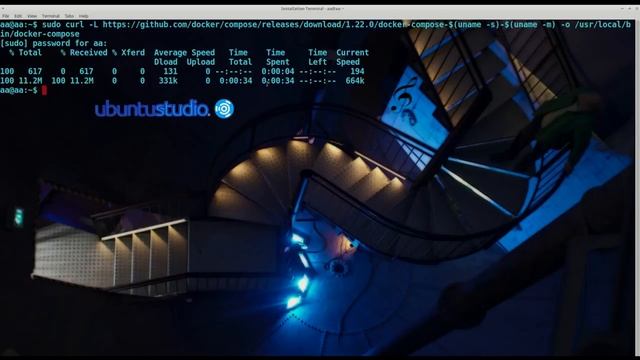Open the Help menu
Screen dimensions: 640x360
pyautogui.click(x=83, y=16)
